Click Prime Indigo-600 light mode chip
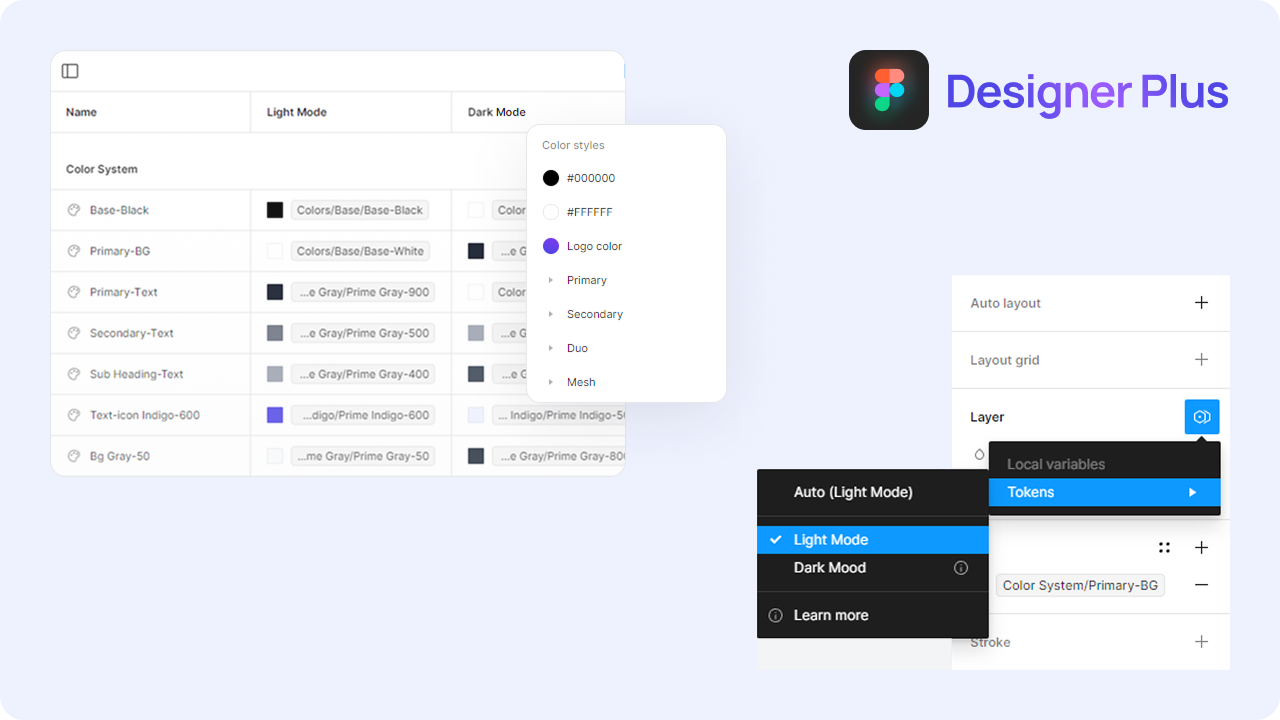Image resolution: width=1280 pixels, height=720 pixels. click(363, 415)
